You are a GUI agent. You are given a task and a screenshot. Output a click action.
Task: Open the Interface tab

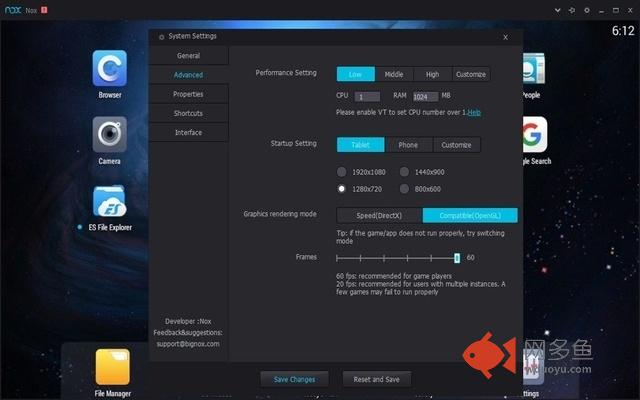188,132
